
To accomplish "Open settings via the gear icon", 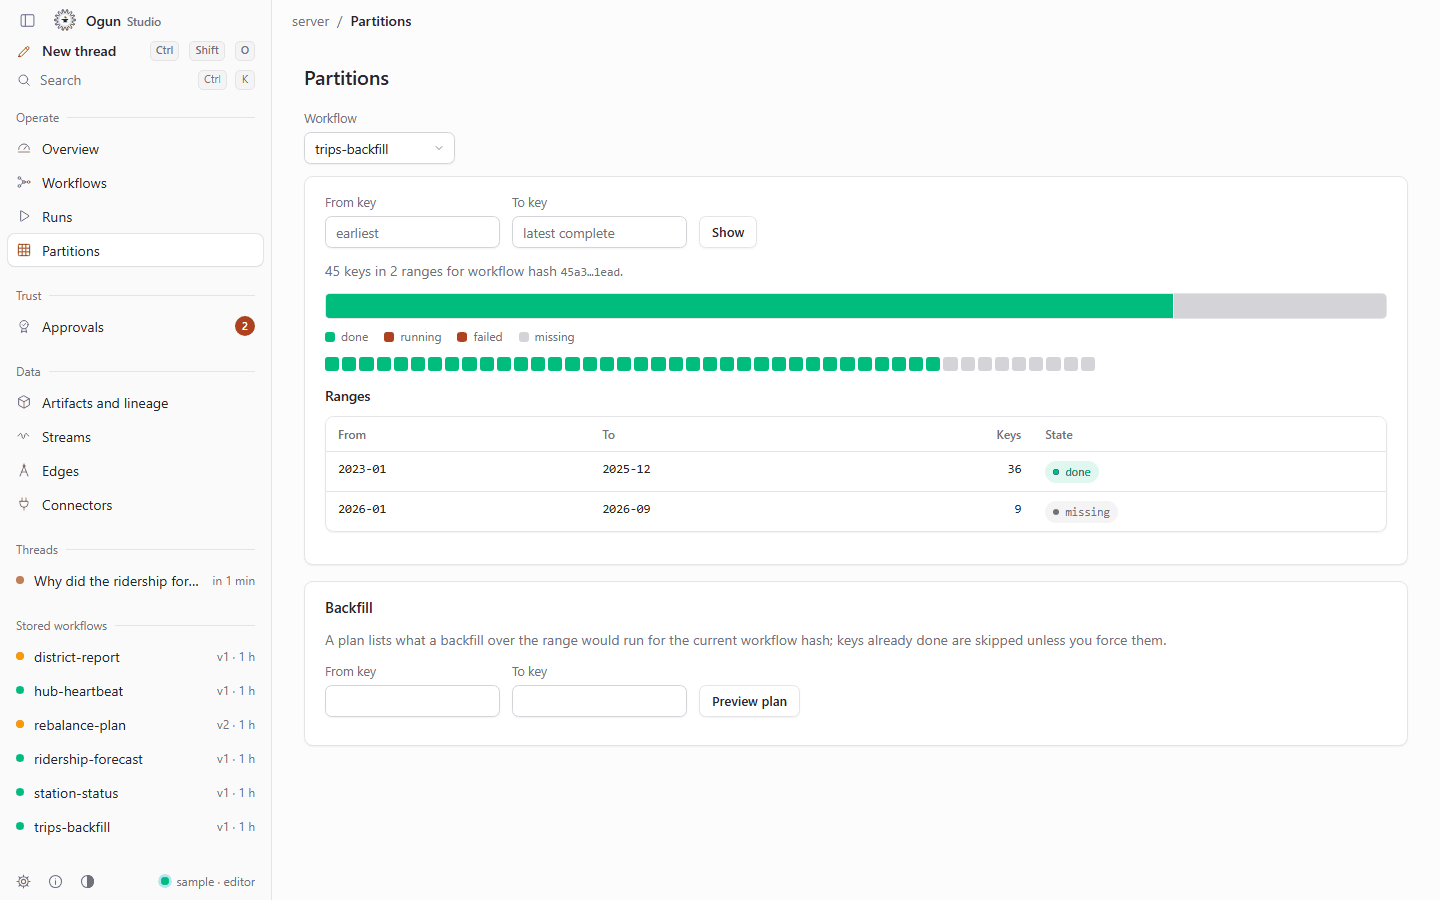I will tap(24, 882).
